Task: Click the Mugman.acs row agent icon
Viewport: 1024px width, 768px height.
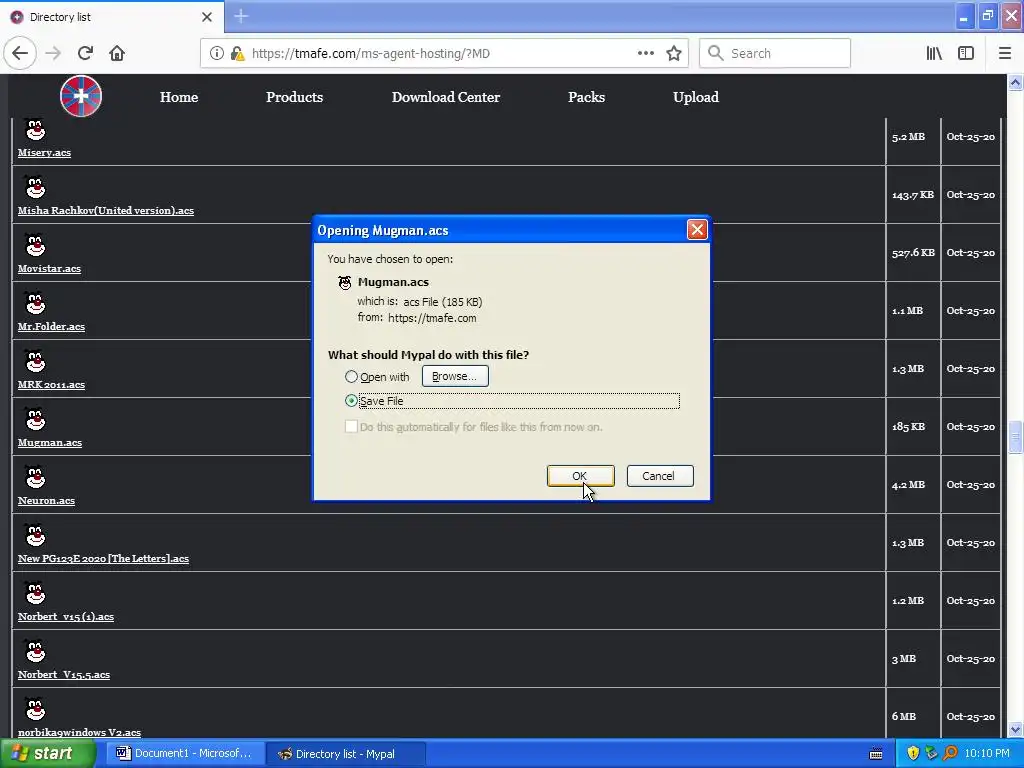Action: point(35,419)
